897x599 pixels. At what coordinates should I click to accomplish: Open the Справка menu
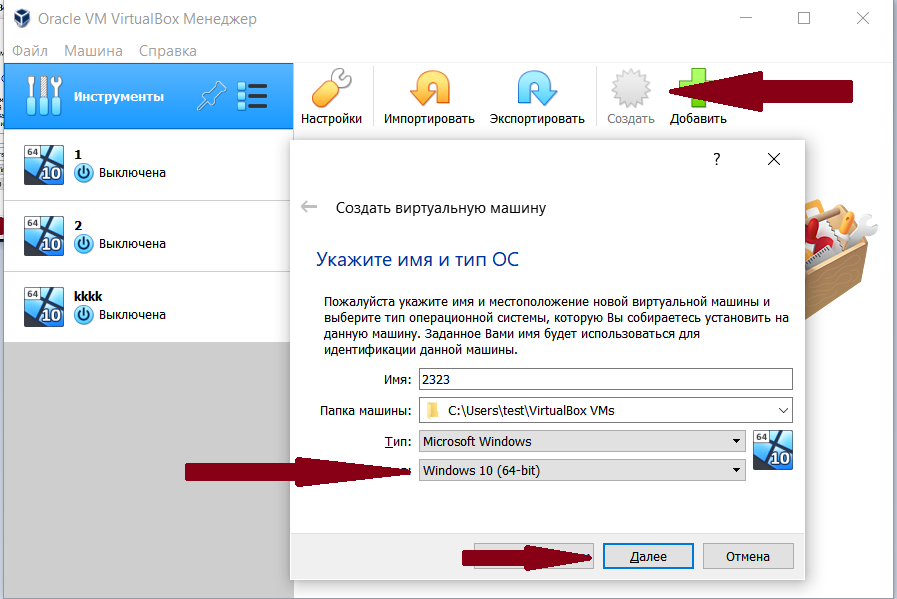point(167,51)
